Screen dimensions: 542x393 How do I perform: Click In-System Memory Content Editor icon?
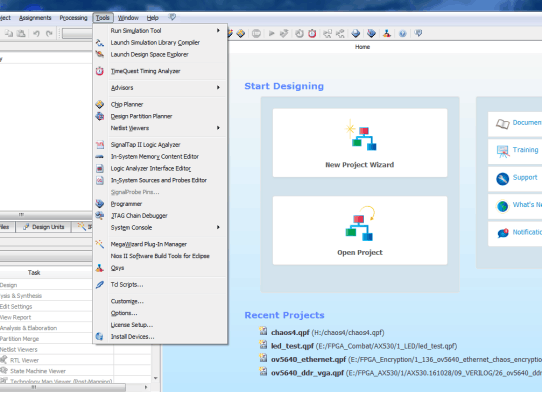[x=100, y=157]
